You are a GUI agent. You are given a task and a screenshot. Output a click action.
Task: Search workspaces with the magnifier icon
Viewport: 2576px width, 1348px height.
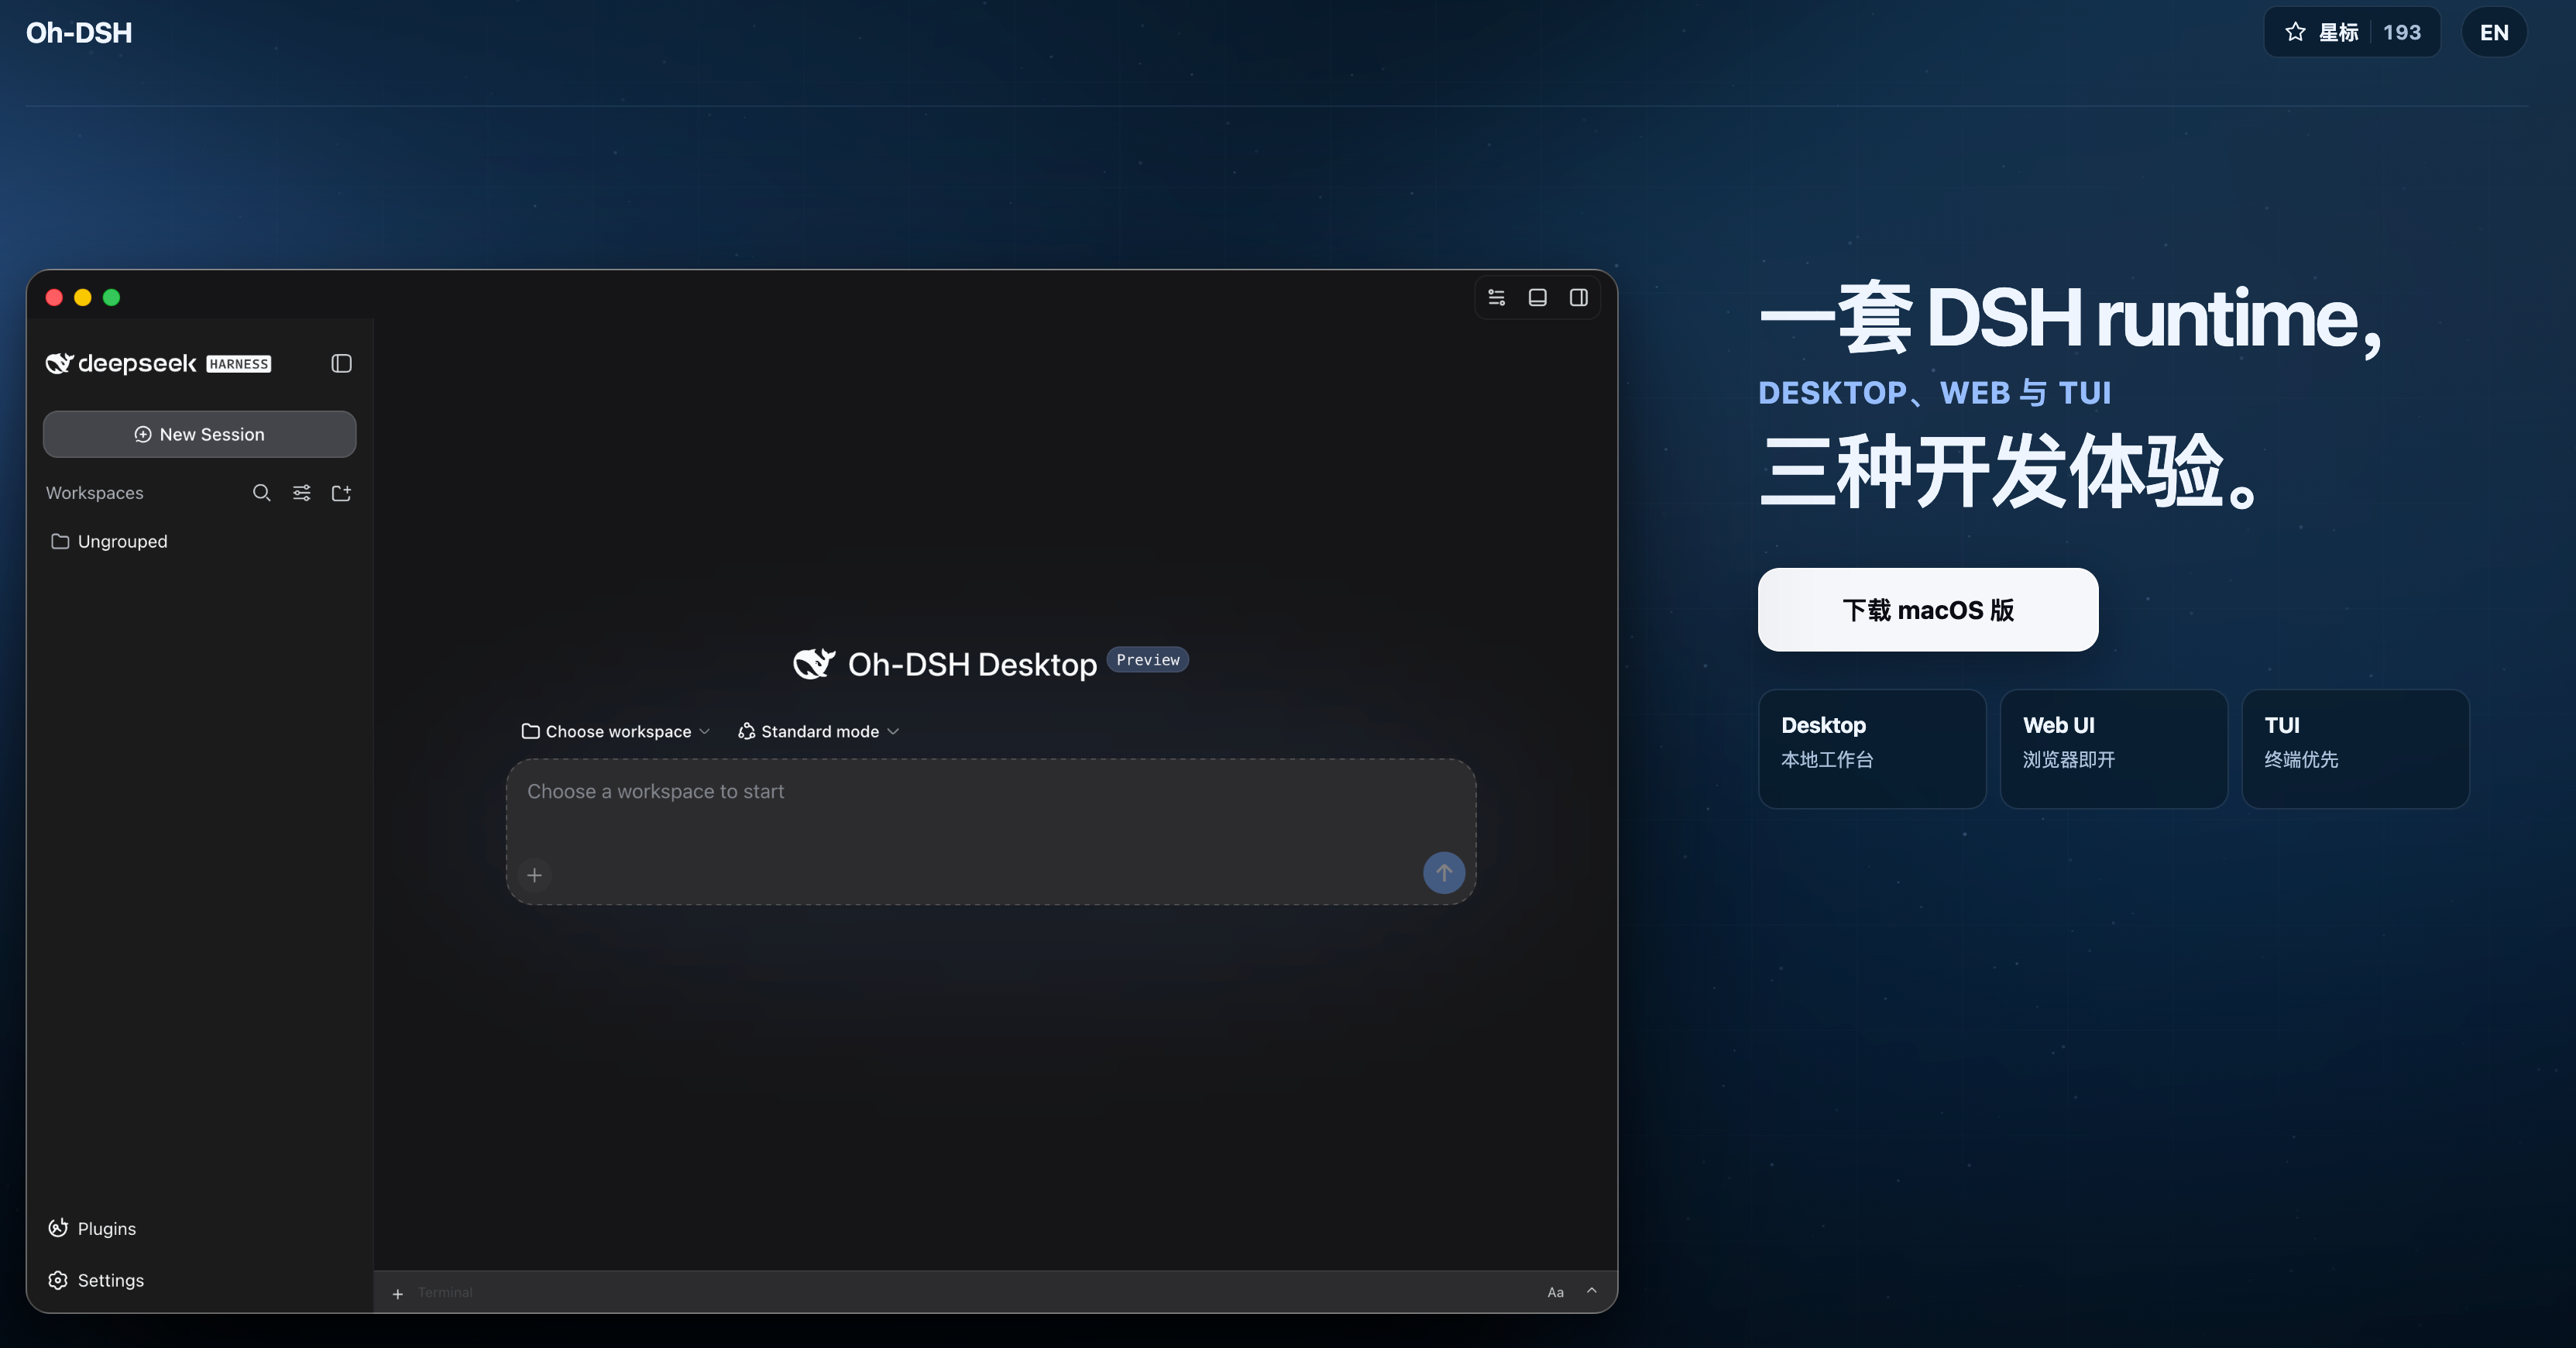261,493
